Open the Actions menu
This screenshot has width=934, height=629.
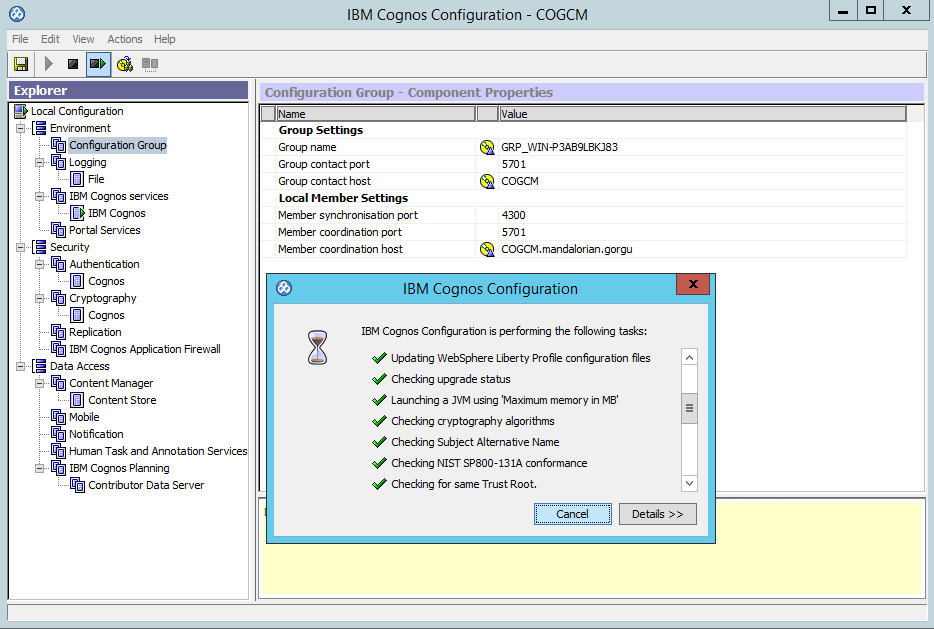point(124,39)
